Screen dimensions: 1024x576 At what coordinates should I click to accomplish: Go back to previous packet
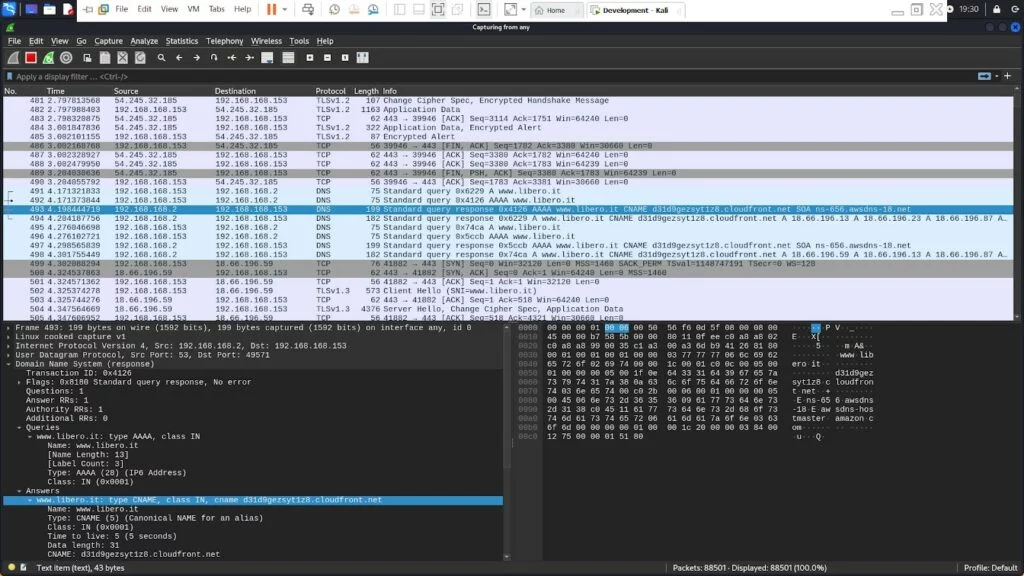tap(180, 58)
